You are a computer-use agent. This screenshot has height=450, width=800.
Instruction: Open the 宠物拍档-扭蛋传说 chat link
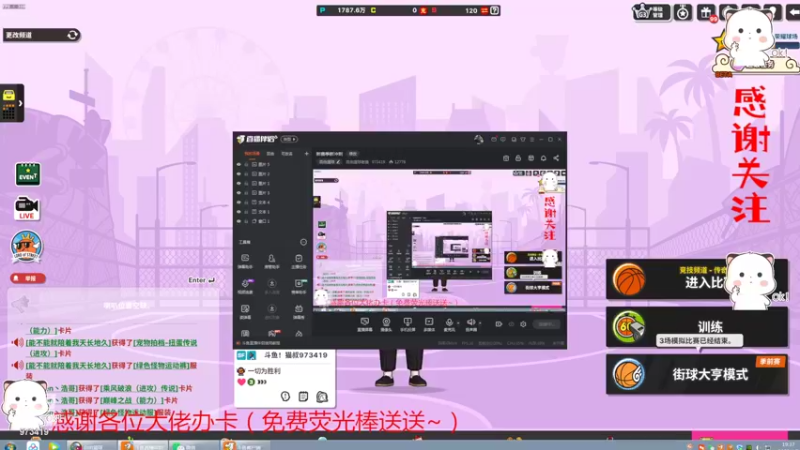(x=165, y=343)
